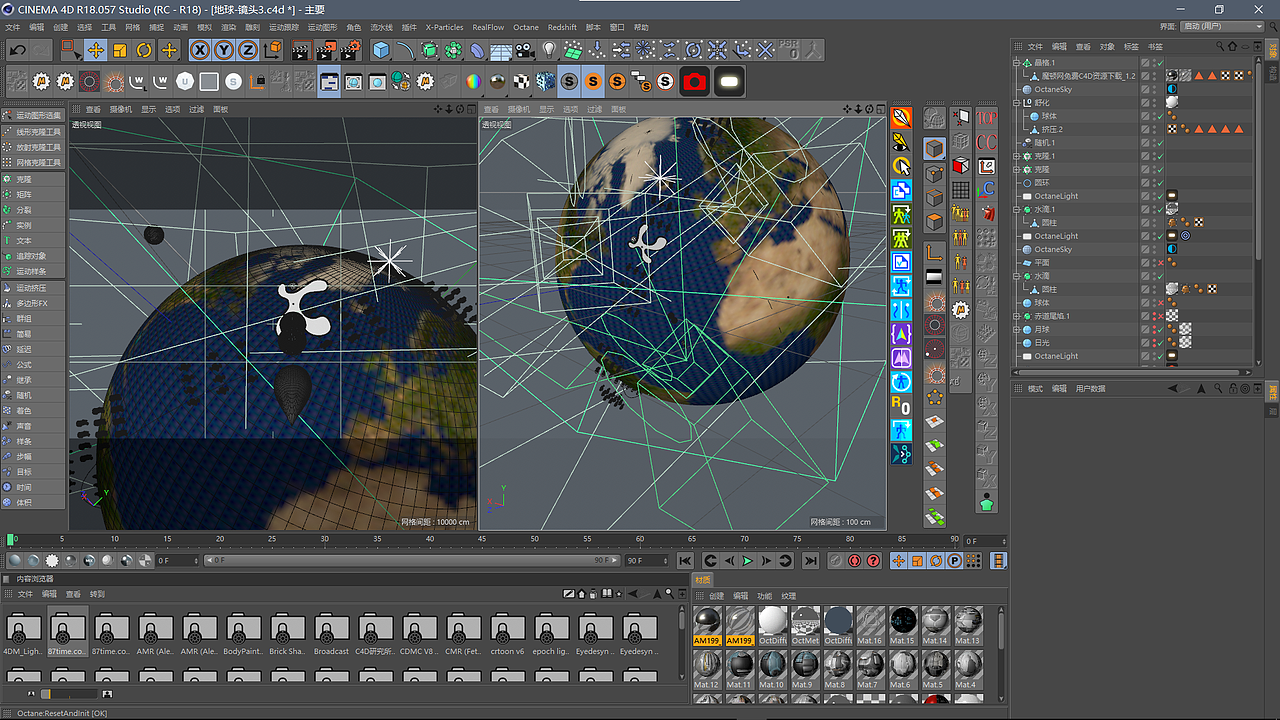
Task: Select the Rotate tool
Action: click(144, 50)
